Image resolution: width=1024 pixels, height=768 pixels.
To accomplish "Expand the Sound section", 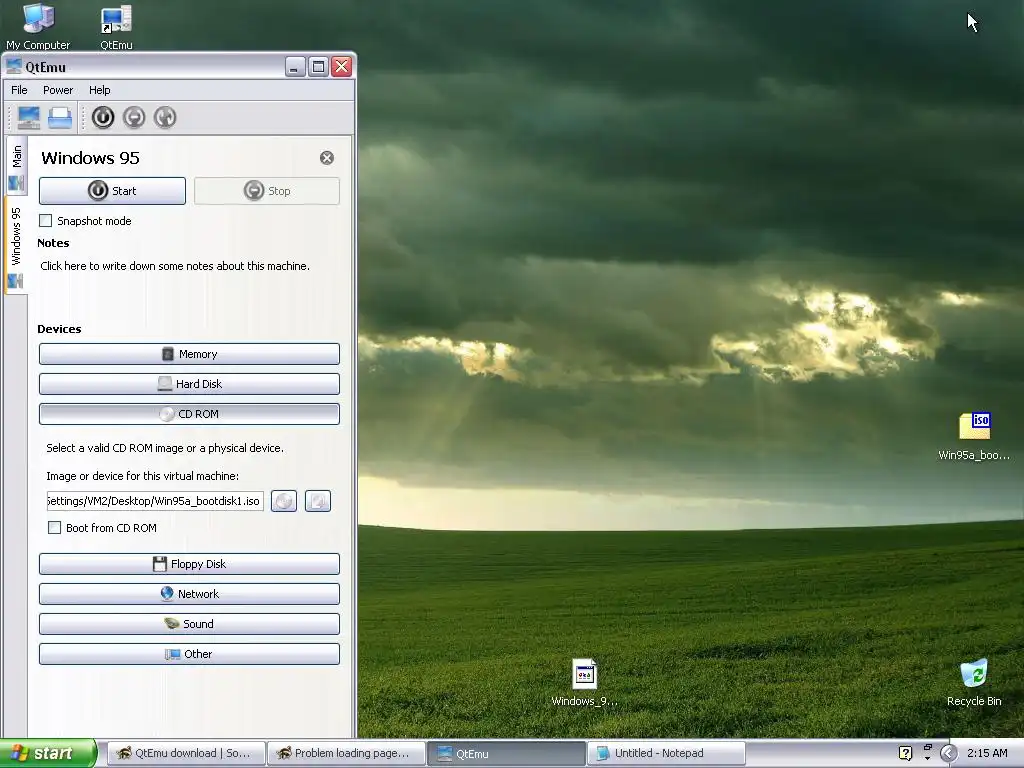I will coord(189,624).
